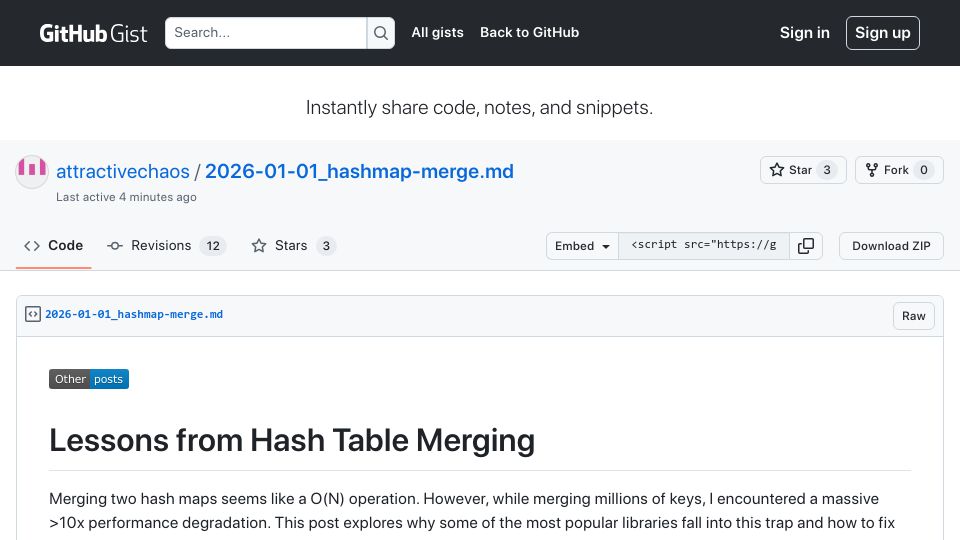Expand the Embed dropdown
Screen dimensions: 960x540
[x=582, y=246]
